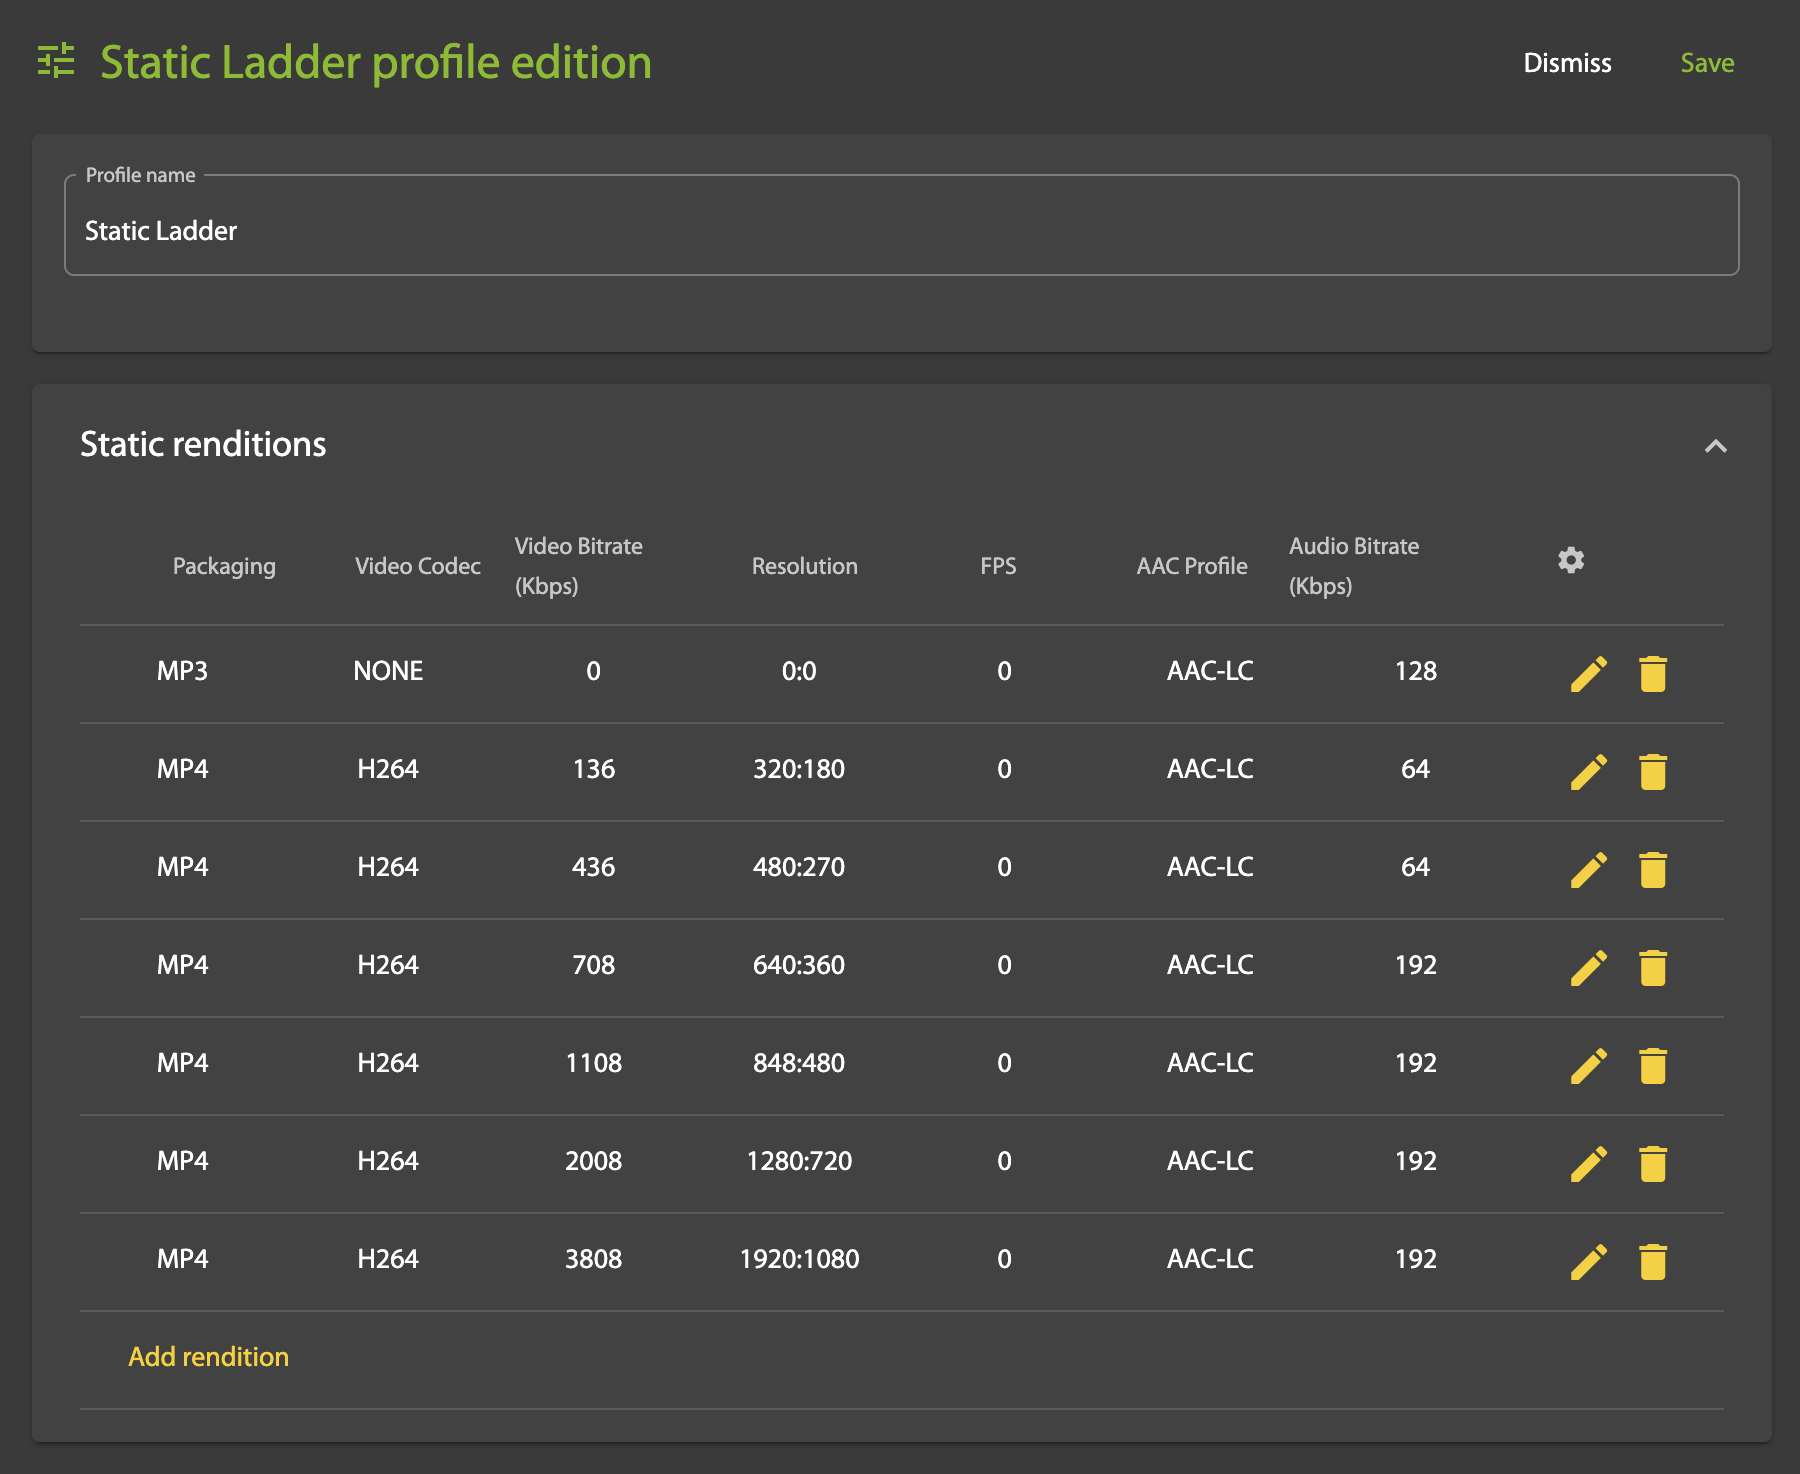Collapse the Static renditions section
The width and height of the screenshot is (1800, 1474).
1717,447
